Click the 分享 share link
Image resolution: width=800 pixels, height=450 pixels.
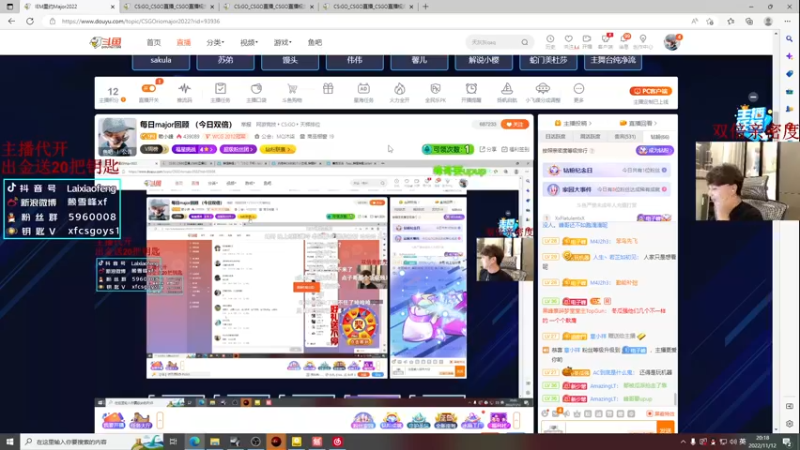(488, 149)
